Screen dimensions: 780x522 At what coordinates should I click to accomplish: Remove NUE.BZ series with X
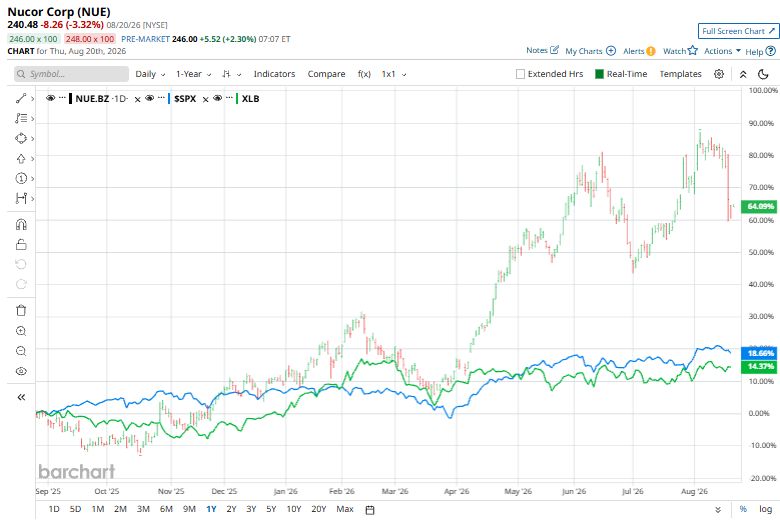coord(137,99)
